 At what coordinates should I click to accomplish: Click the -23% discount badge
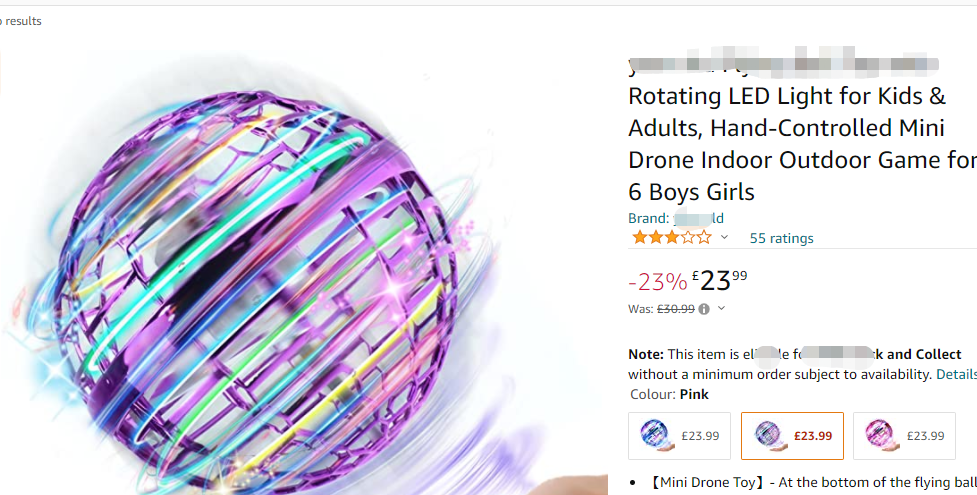point(657,282)
